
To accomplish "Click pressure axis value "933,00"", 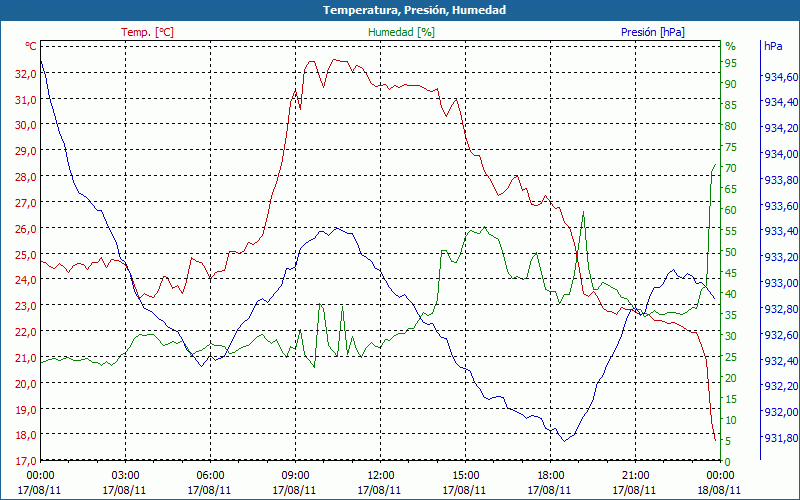I will click(781, 283).
